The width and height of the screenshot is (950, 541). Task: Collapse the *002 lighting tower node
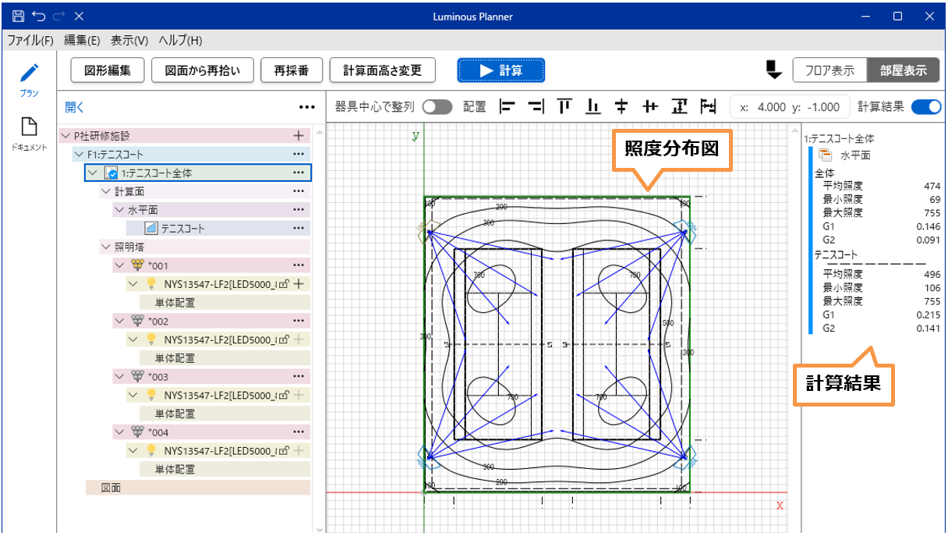coord(120,321)
